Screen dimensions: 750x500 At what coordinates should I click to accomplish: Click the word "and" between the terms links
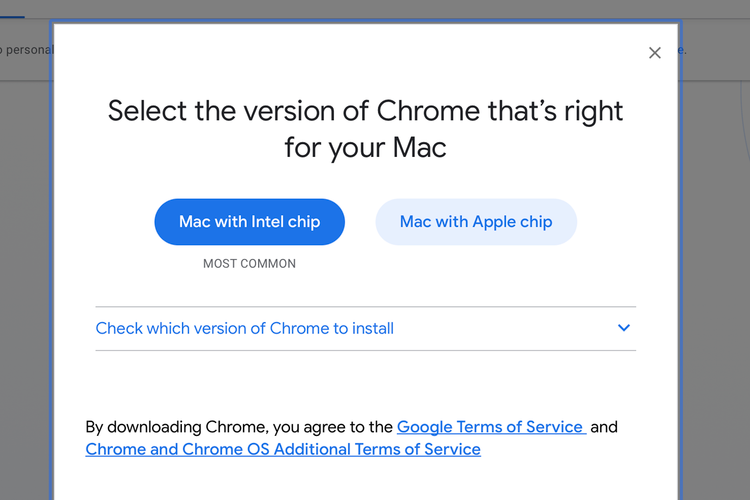pos(604,427)
